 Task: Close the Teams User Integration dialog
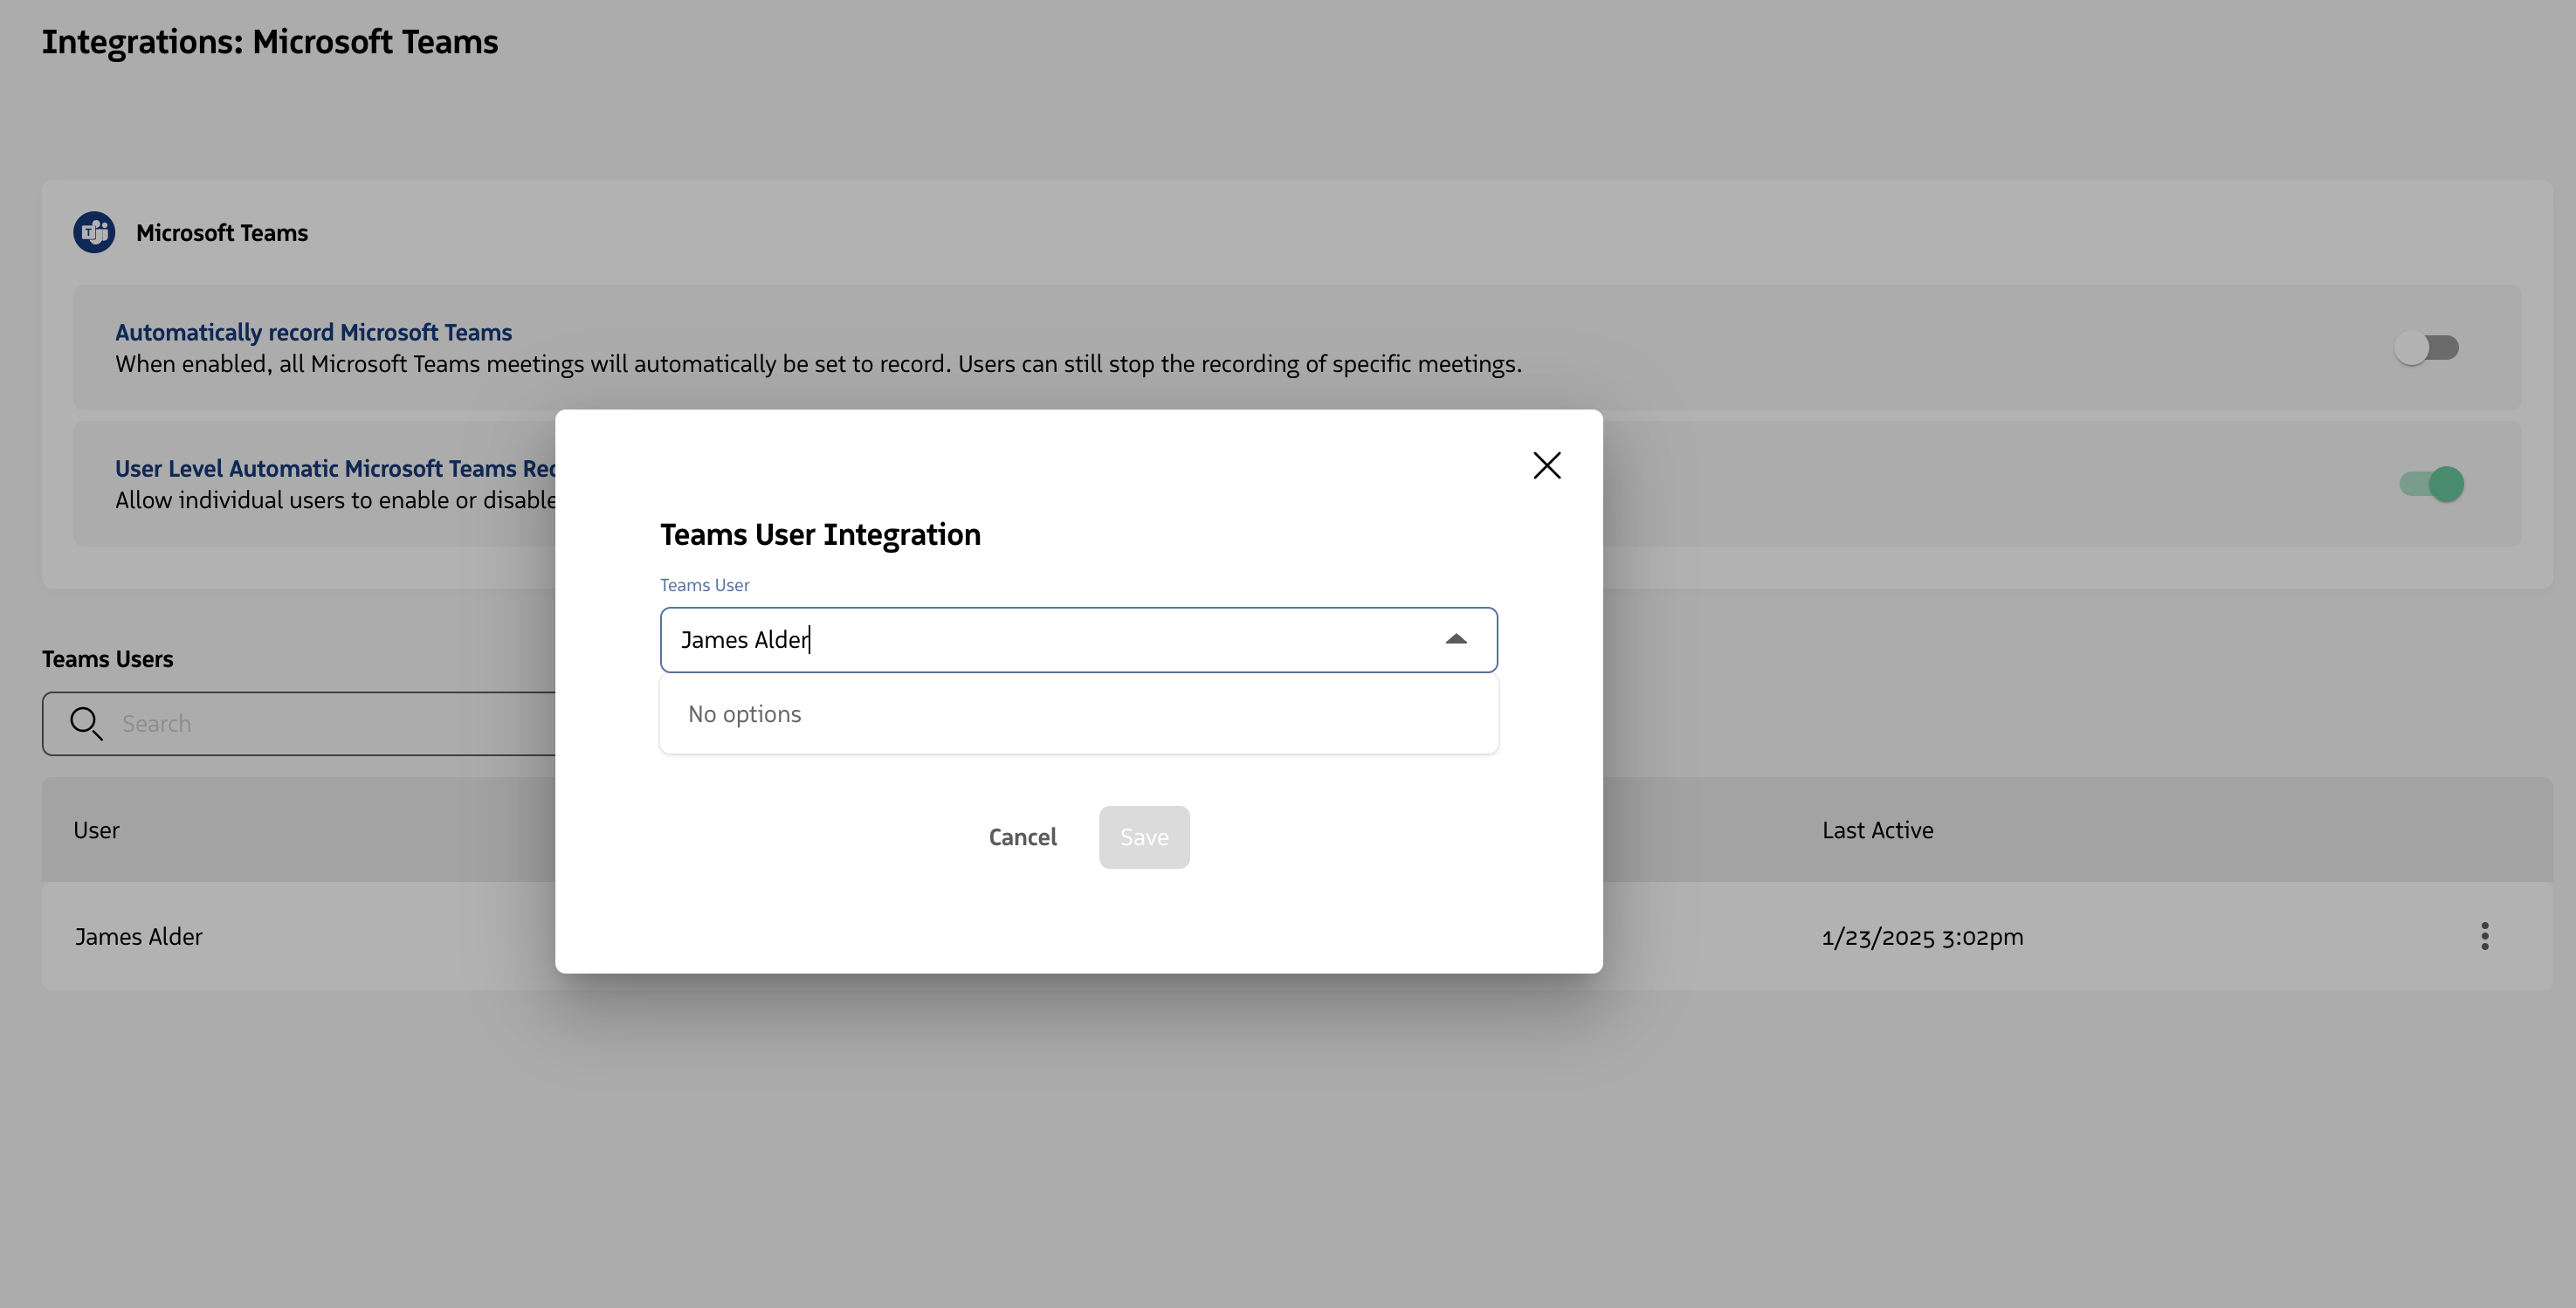point(1546,465)
